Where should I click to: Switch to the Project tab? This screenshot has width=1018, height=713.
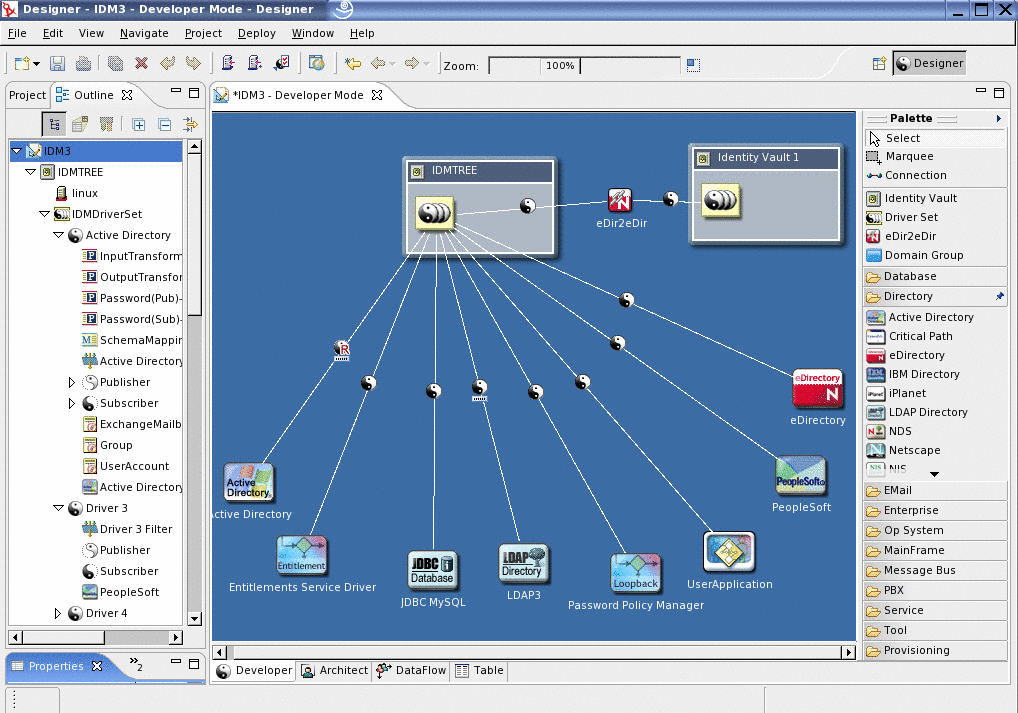27,95
